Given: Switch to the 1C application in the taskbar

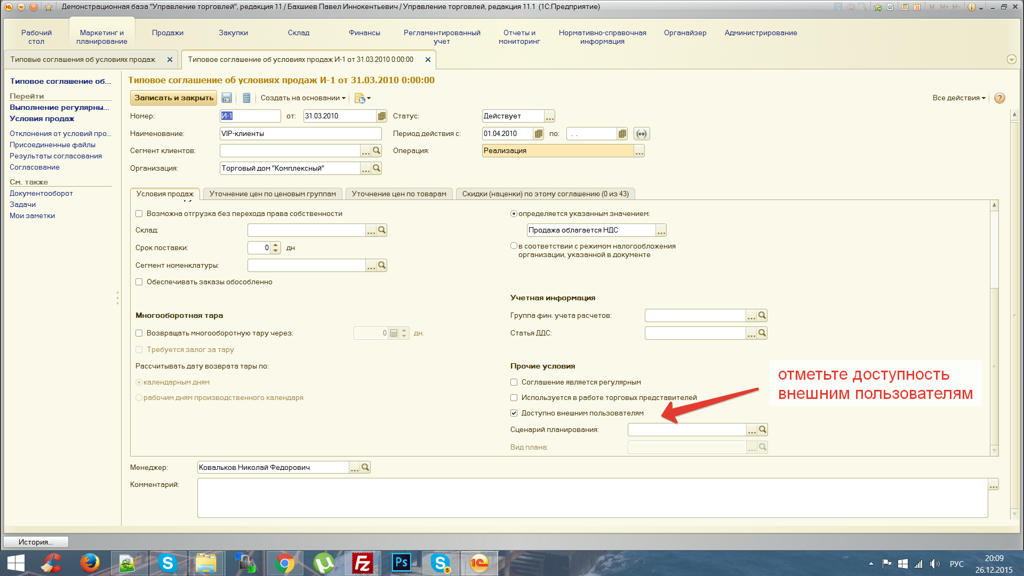Looking at the screenshot, I should click(479, 562).
